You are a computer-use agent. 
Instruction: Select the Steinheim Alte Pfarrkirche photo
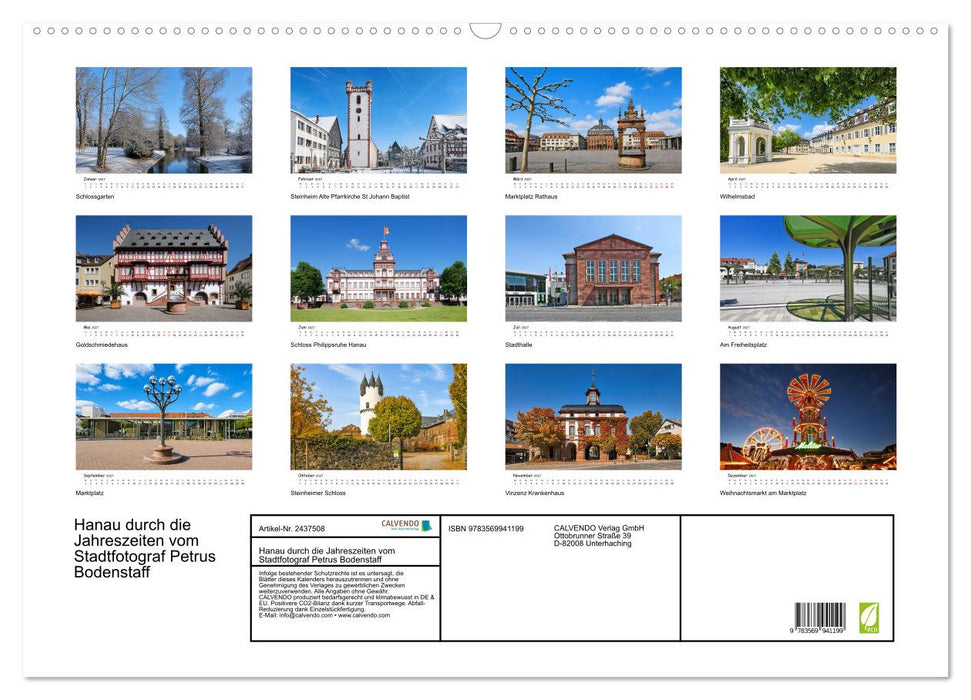tap(378, 120)
